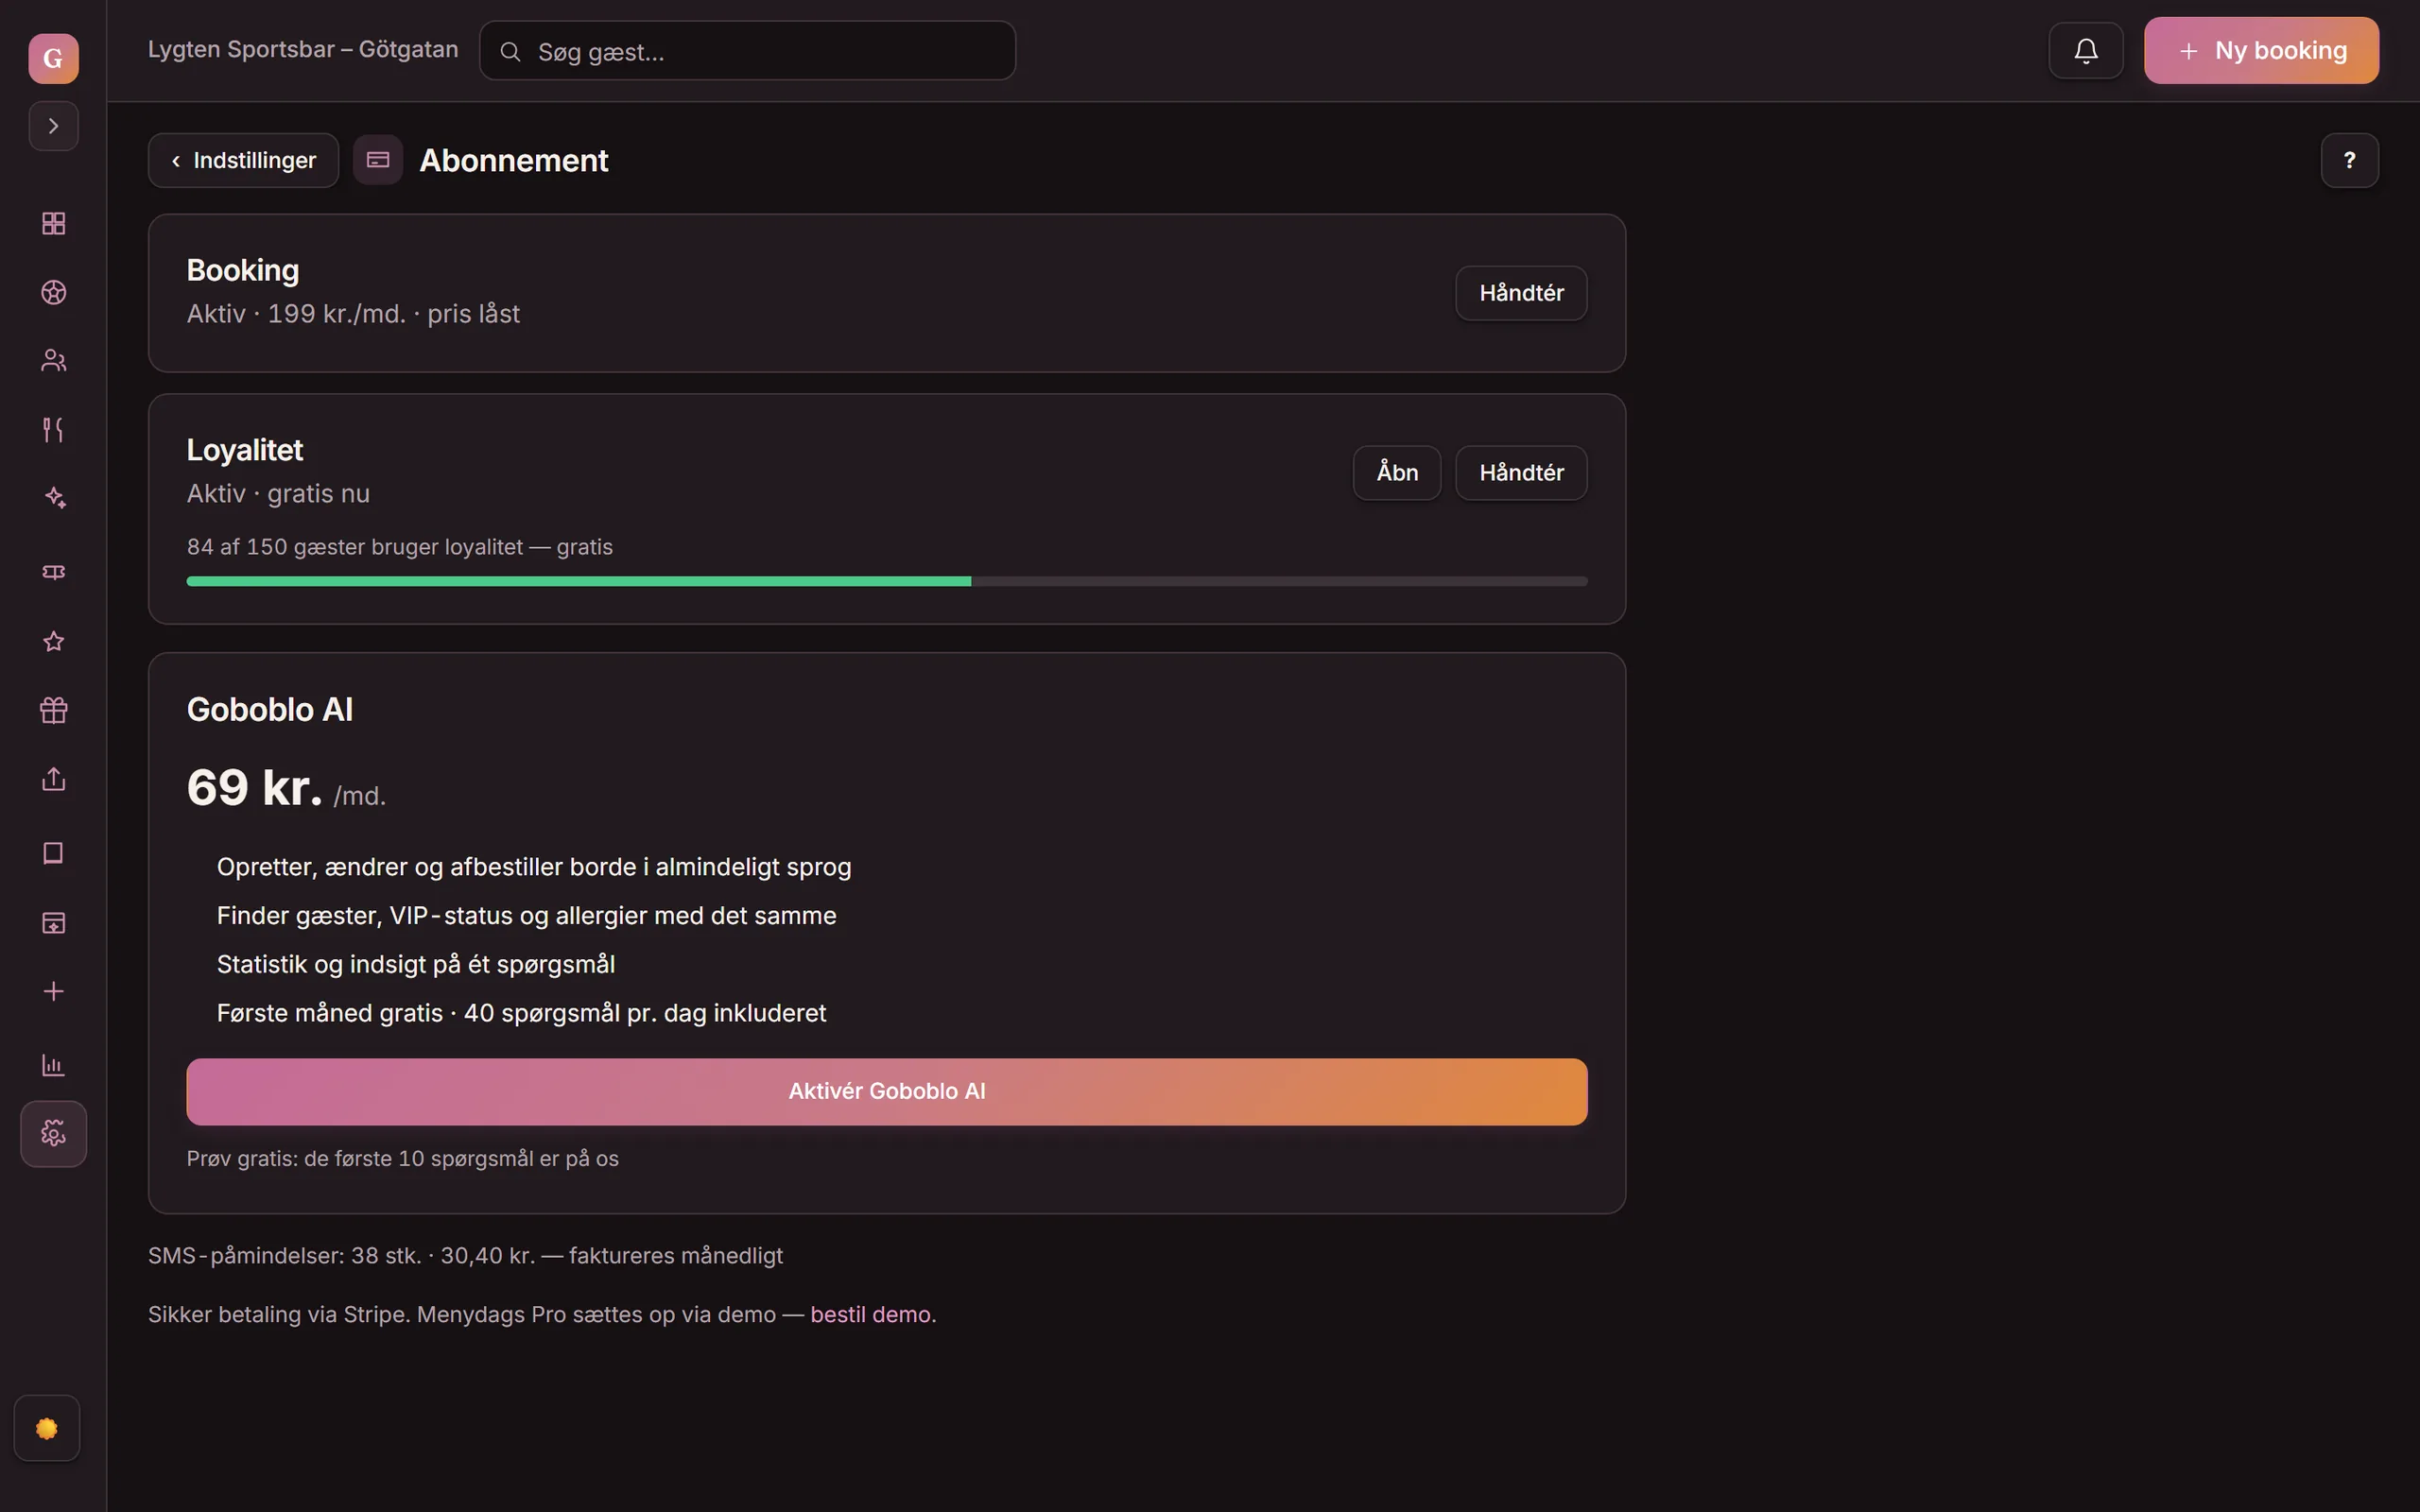Open the guests people icon in sidebar
The height and width of the screenshot is (1512, 2420).
tap(53, 361)
